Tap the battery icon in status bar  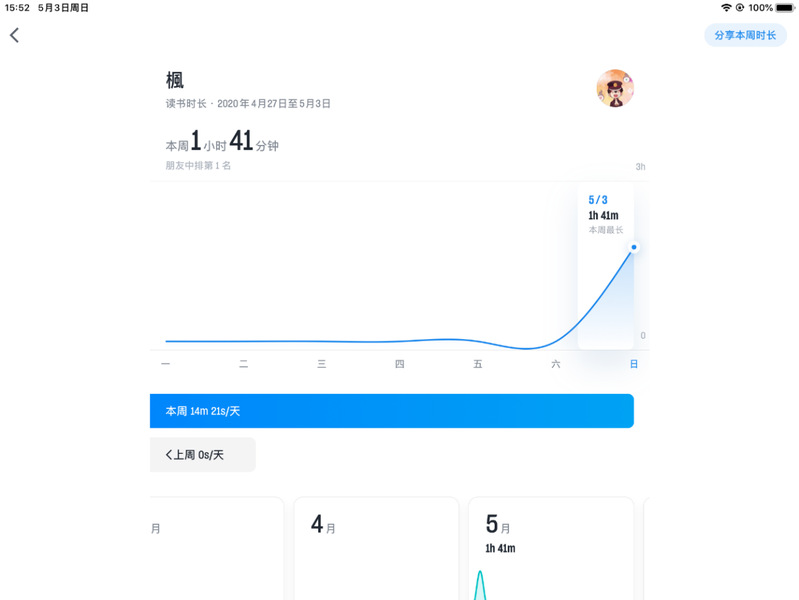point(785,7)
